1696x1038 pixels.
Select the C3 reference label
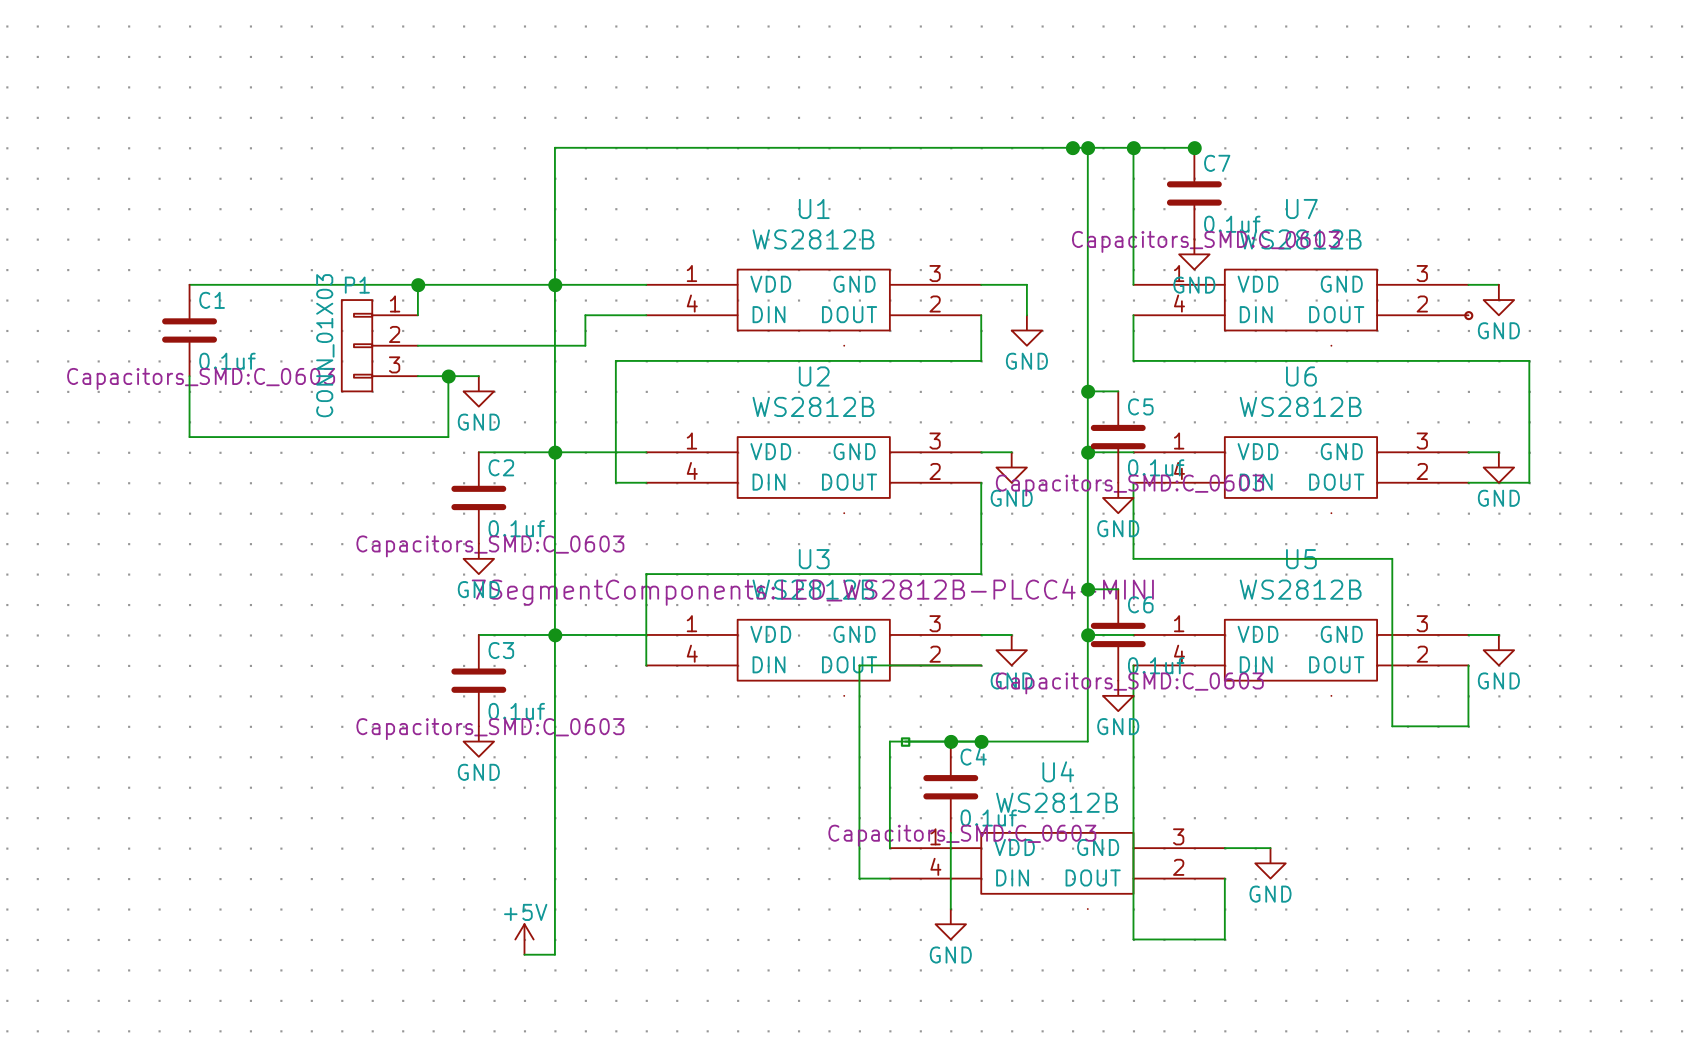point(501,651)
